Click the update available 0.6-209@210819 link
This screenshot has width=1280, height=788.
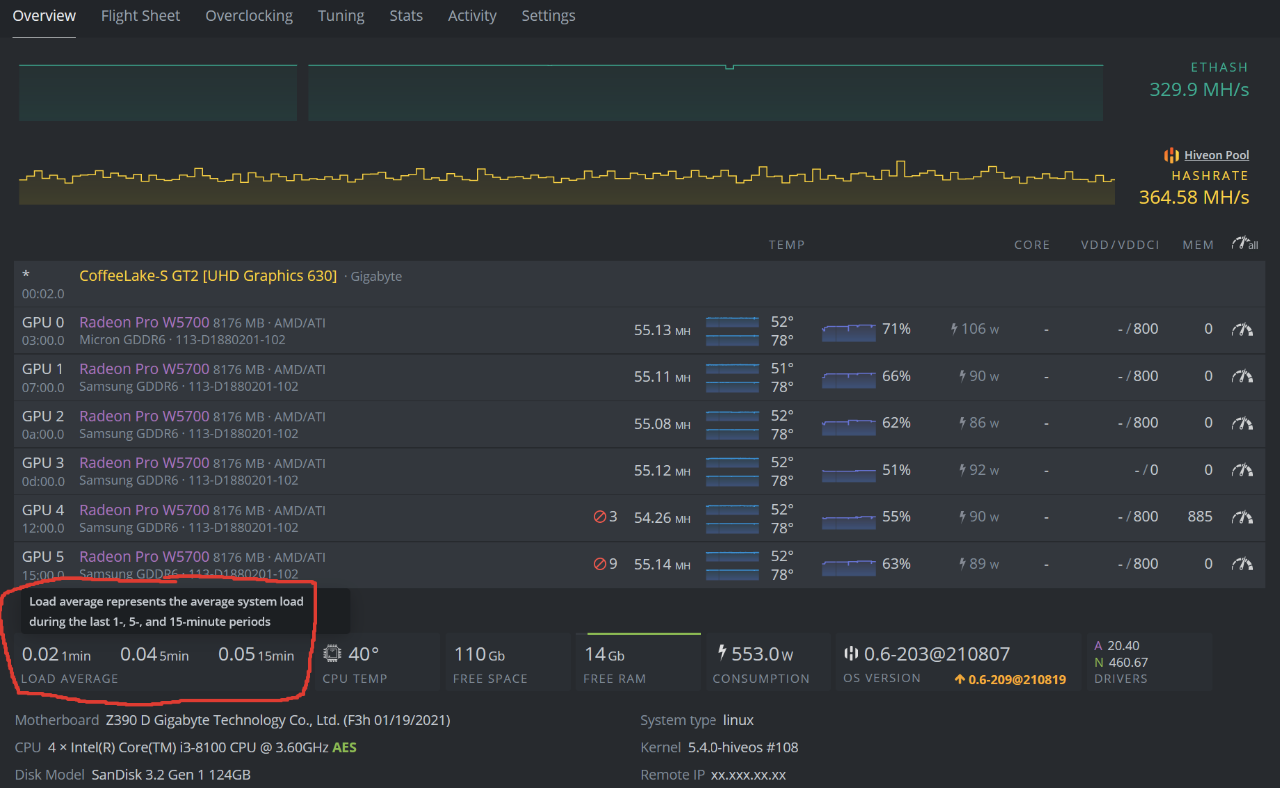(1010, 679)
